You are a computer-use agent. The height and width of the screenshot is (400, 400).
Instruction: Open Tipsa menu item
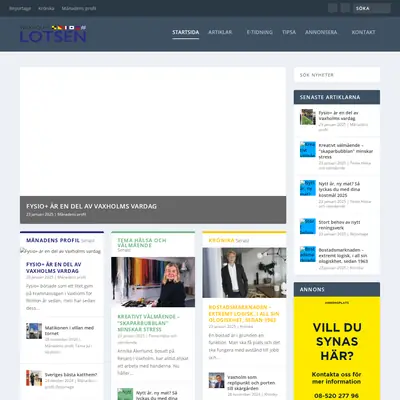tap(289, 32)
